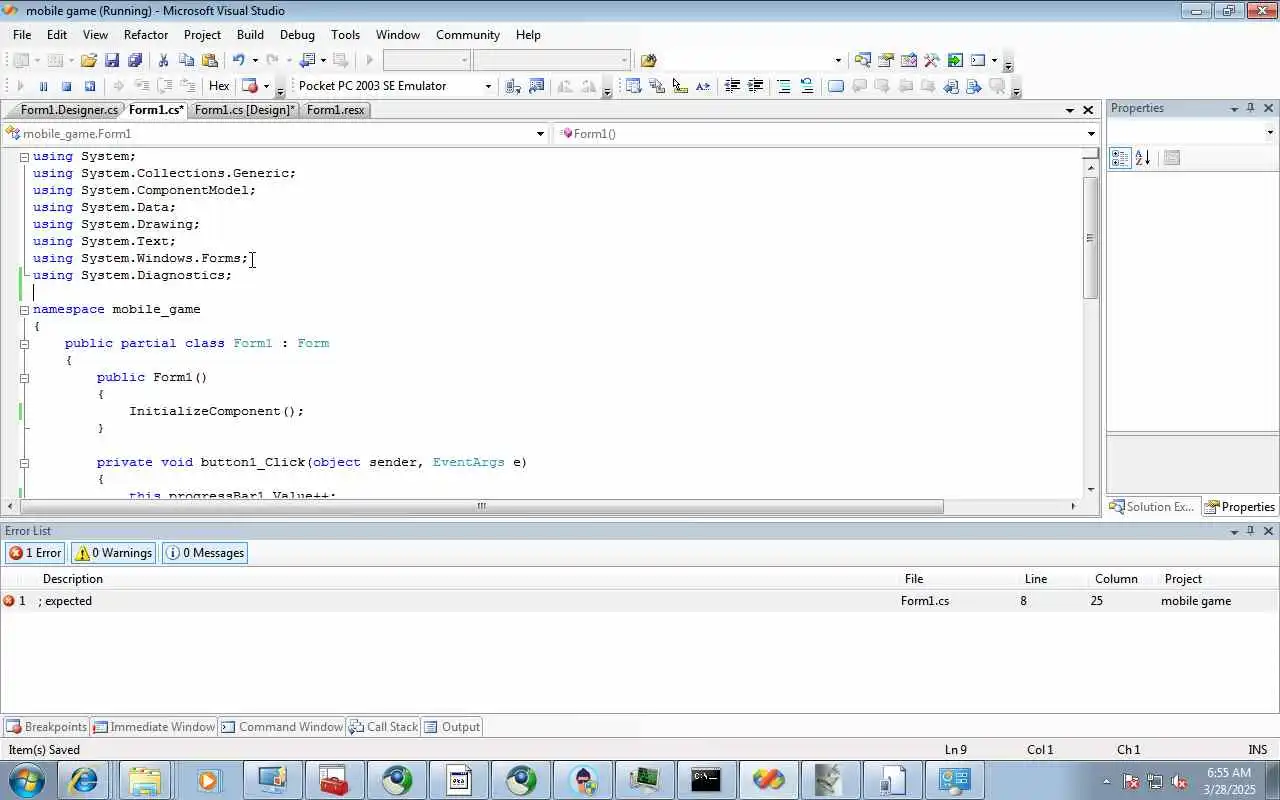
Task: Show Categorized view in the Properties panel
Action: pos(1120,158)
